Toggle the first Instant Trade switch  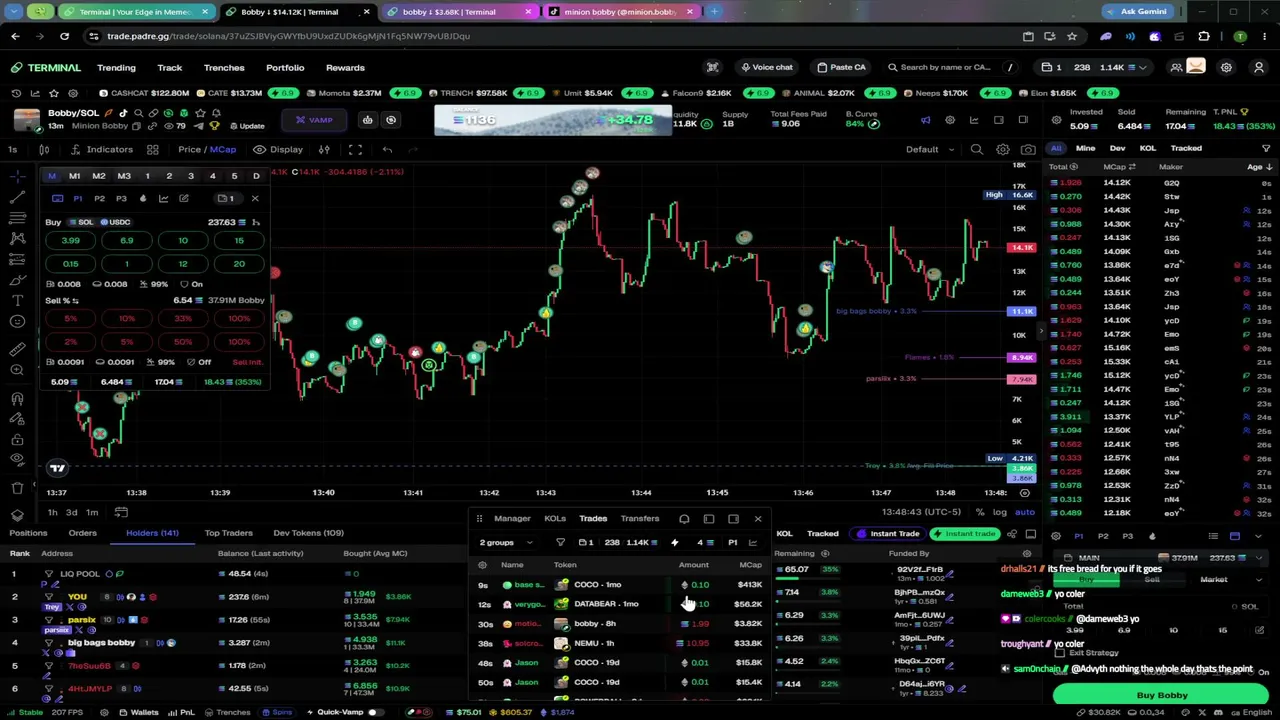887,534
